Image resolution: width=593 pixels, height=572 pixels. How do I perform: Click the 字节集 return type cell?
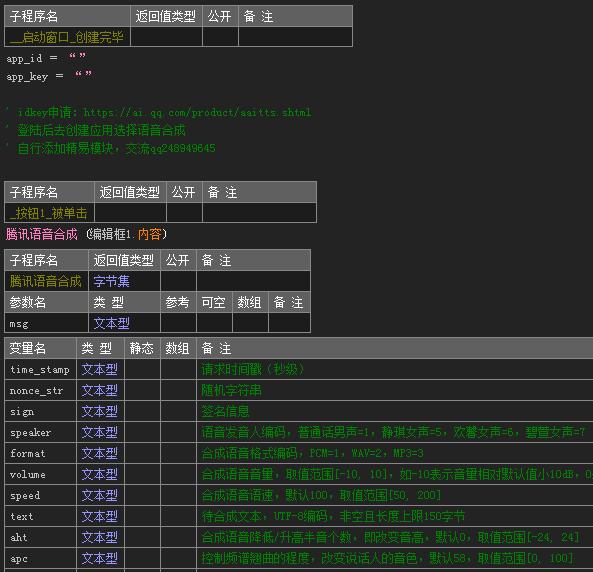point(124,281)
